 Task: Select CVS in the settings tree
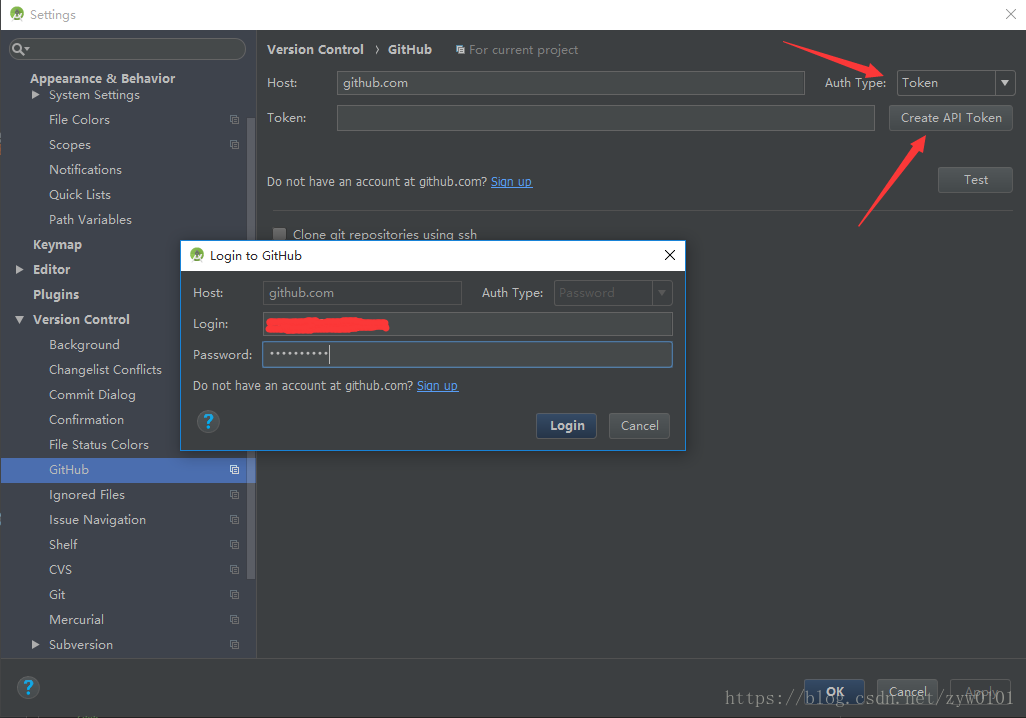pos(60,569)
